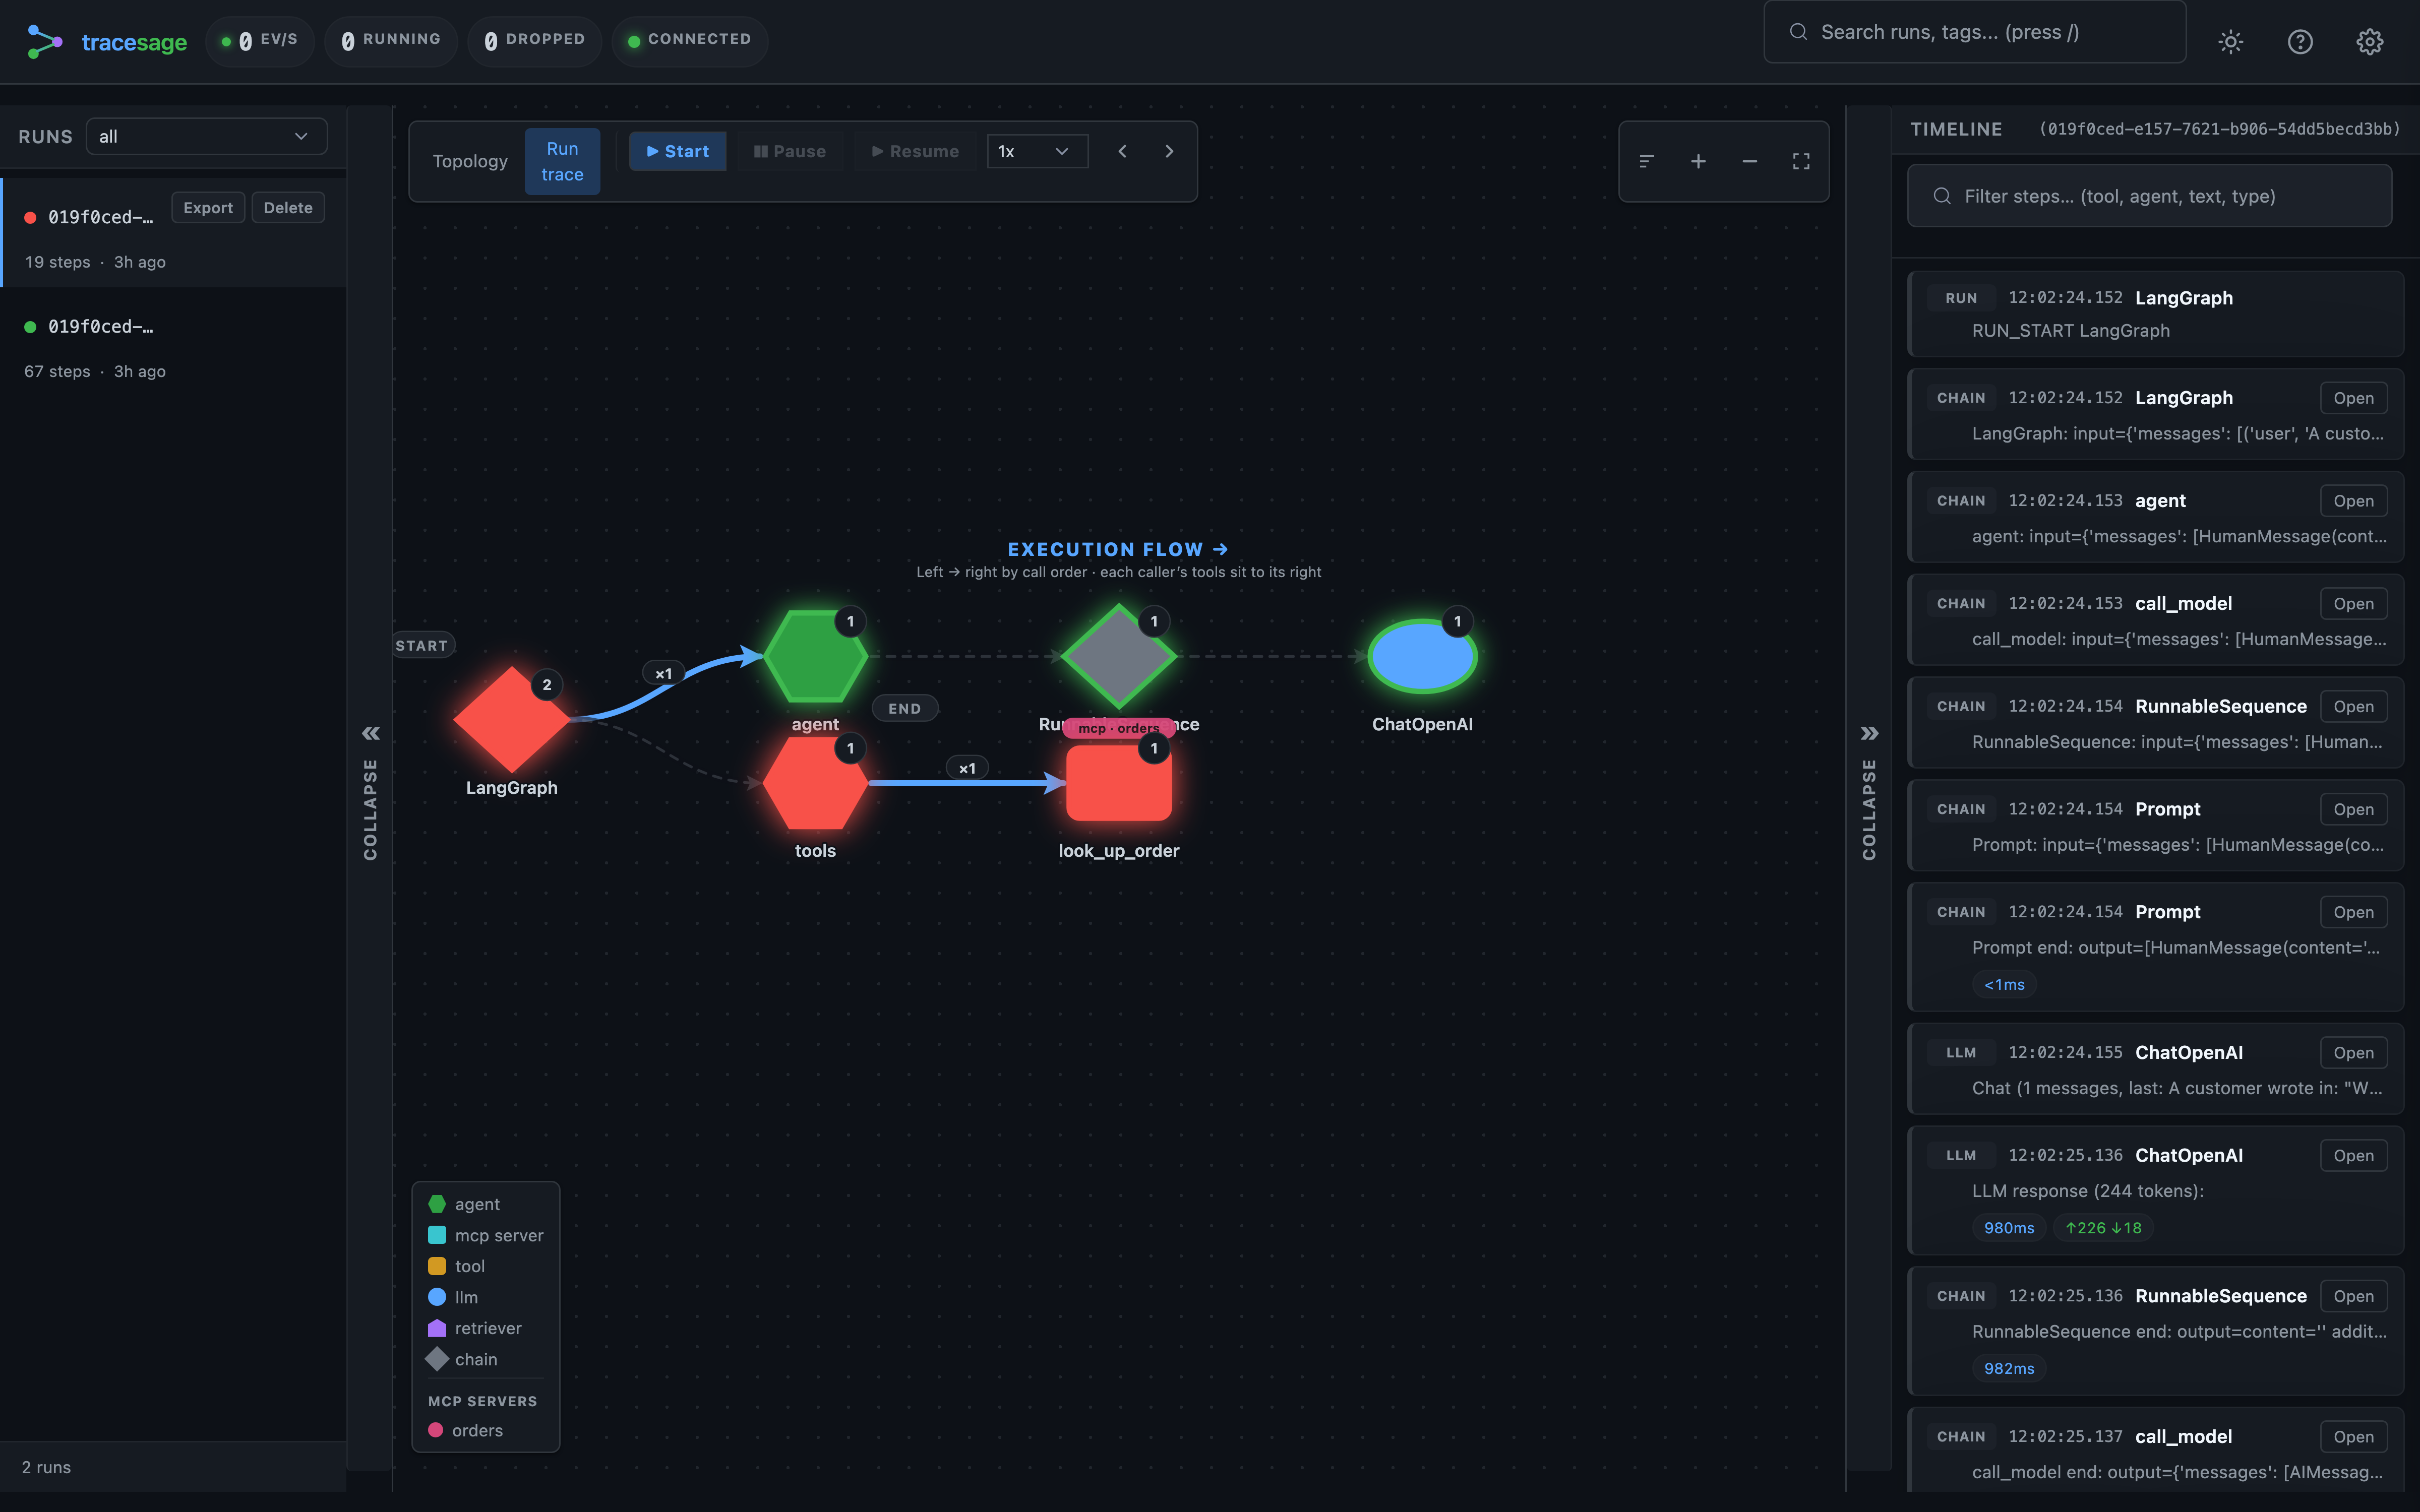This screenshot has width=2420, height=1512.
Task: Zoom out with the minus icon
Action: 1749,161
